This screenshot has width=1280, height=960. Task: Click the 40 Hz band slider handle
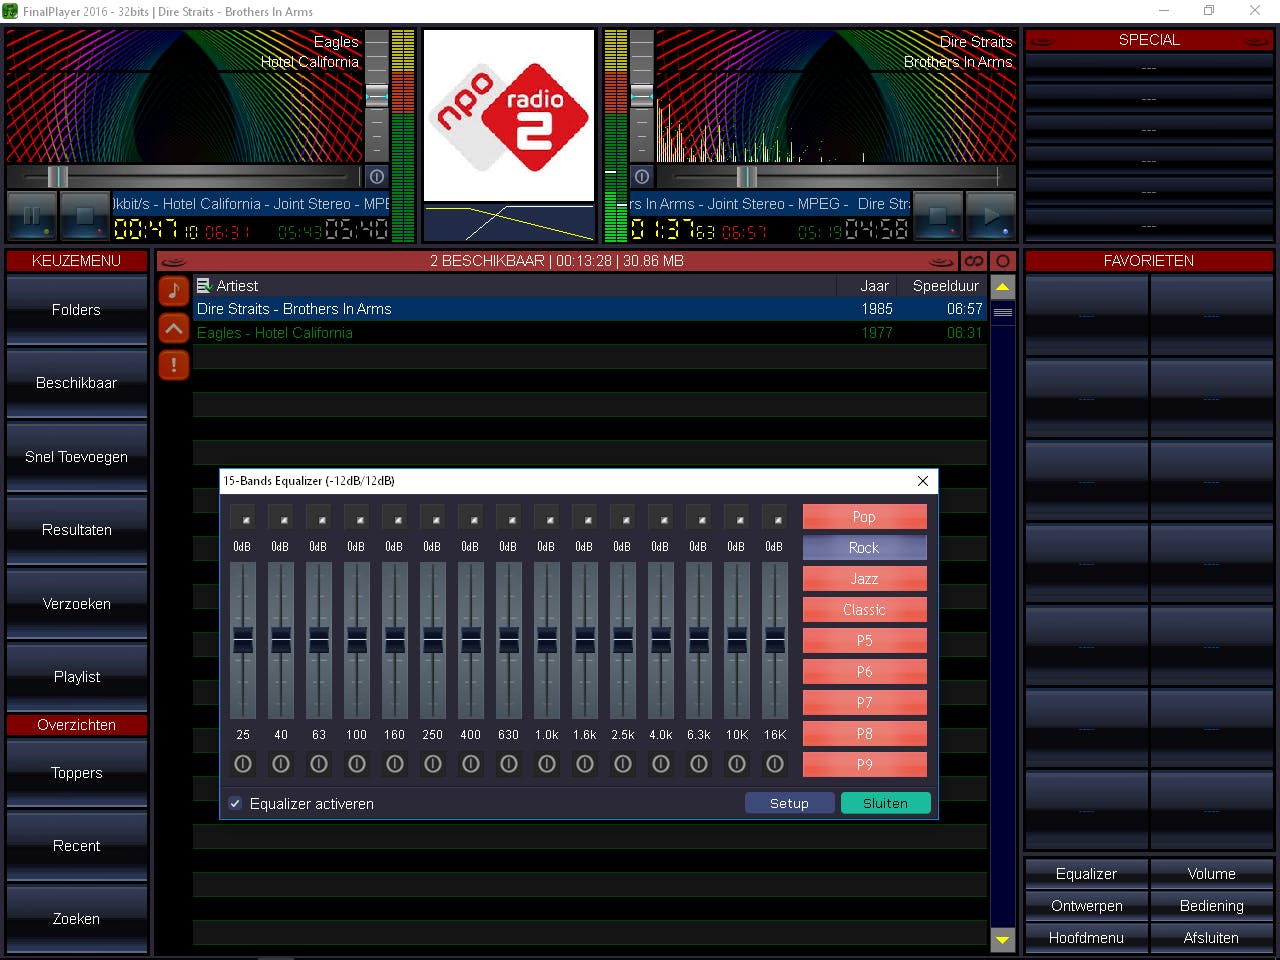tap(281, 640)
